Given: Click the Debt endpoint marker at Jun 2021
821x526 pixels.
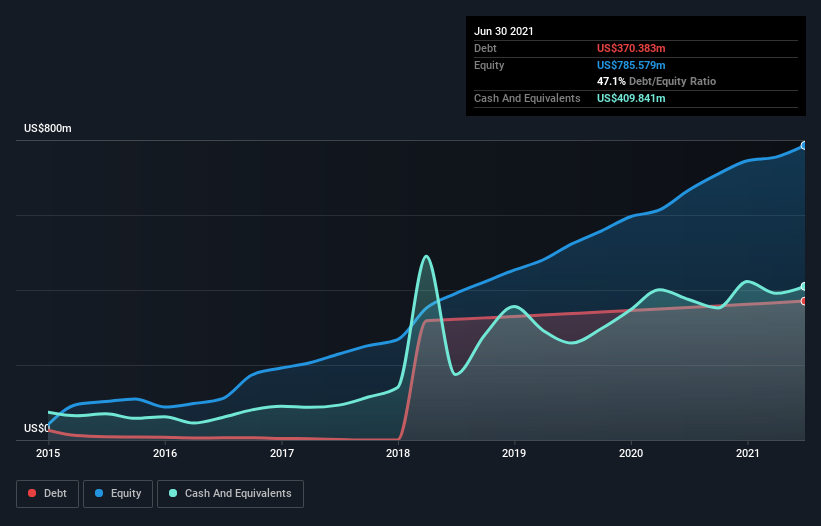Looking at the screenshot, I should (x=804, y=301).
